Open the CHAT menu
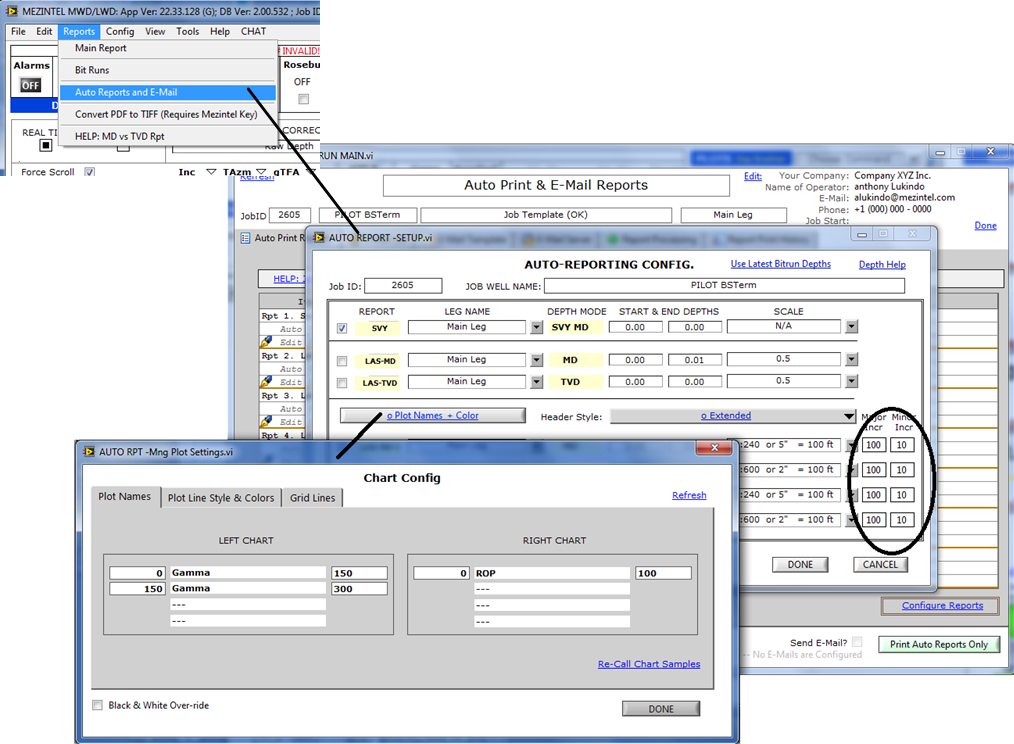The width and height of the screenshot is (1014, 744). 254,31
